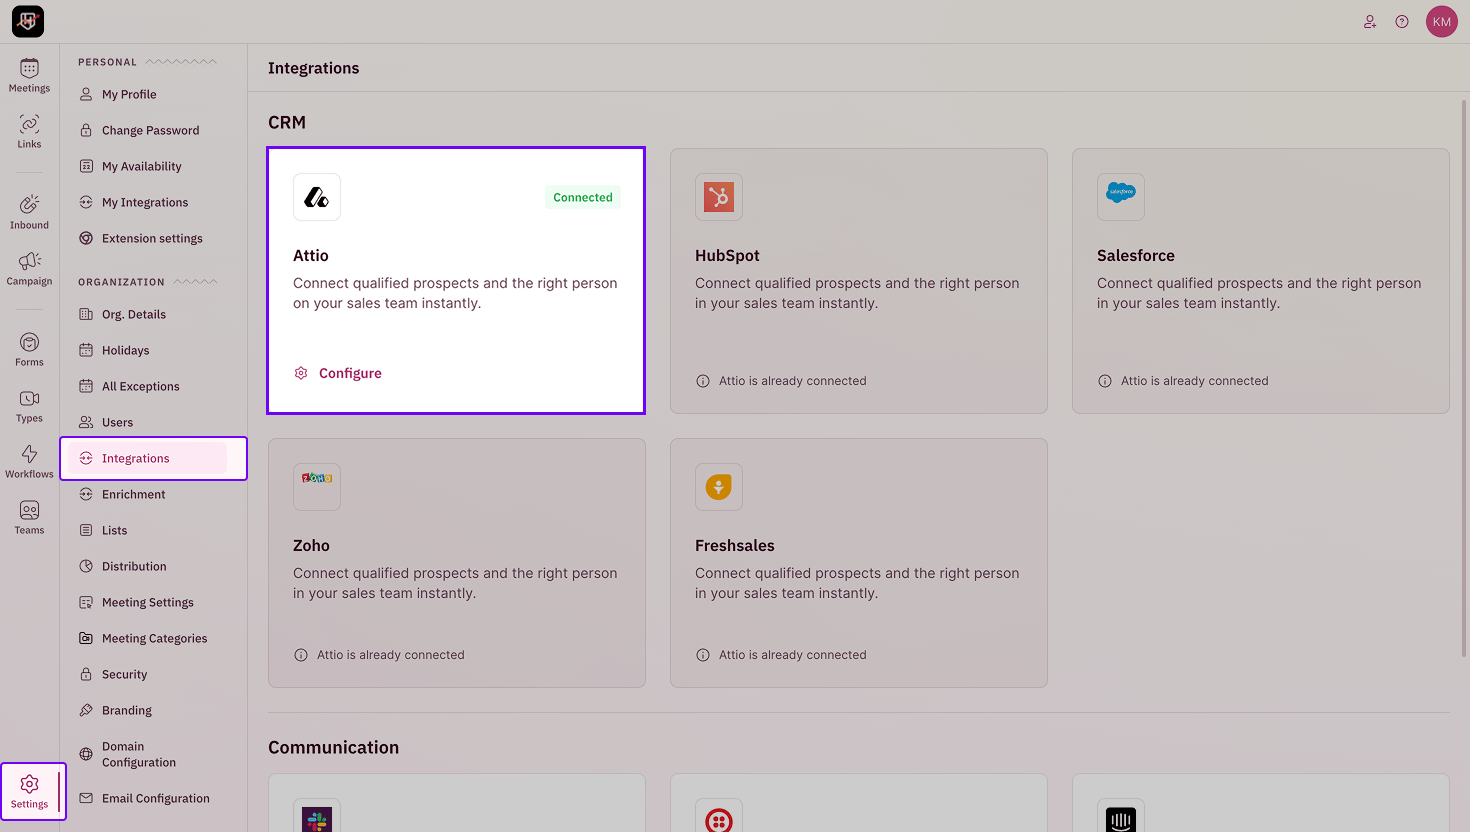Click the Salesforce card title

(x=1135, y=256)
